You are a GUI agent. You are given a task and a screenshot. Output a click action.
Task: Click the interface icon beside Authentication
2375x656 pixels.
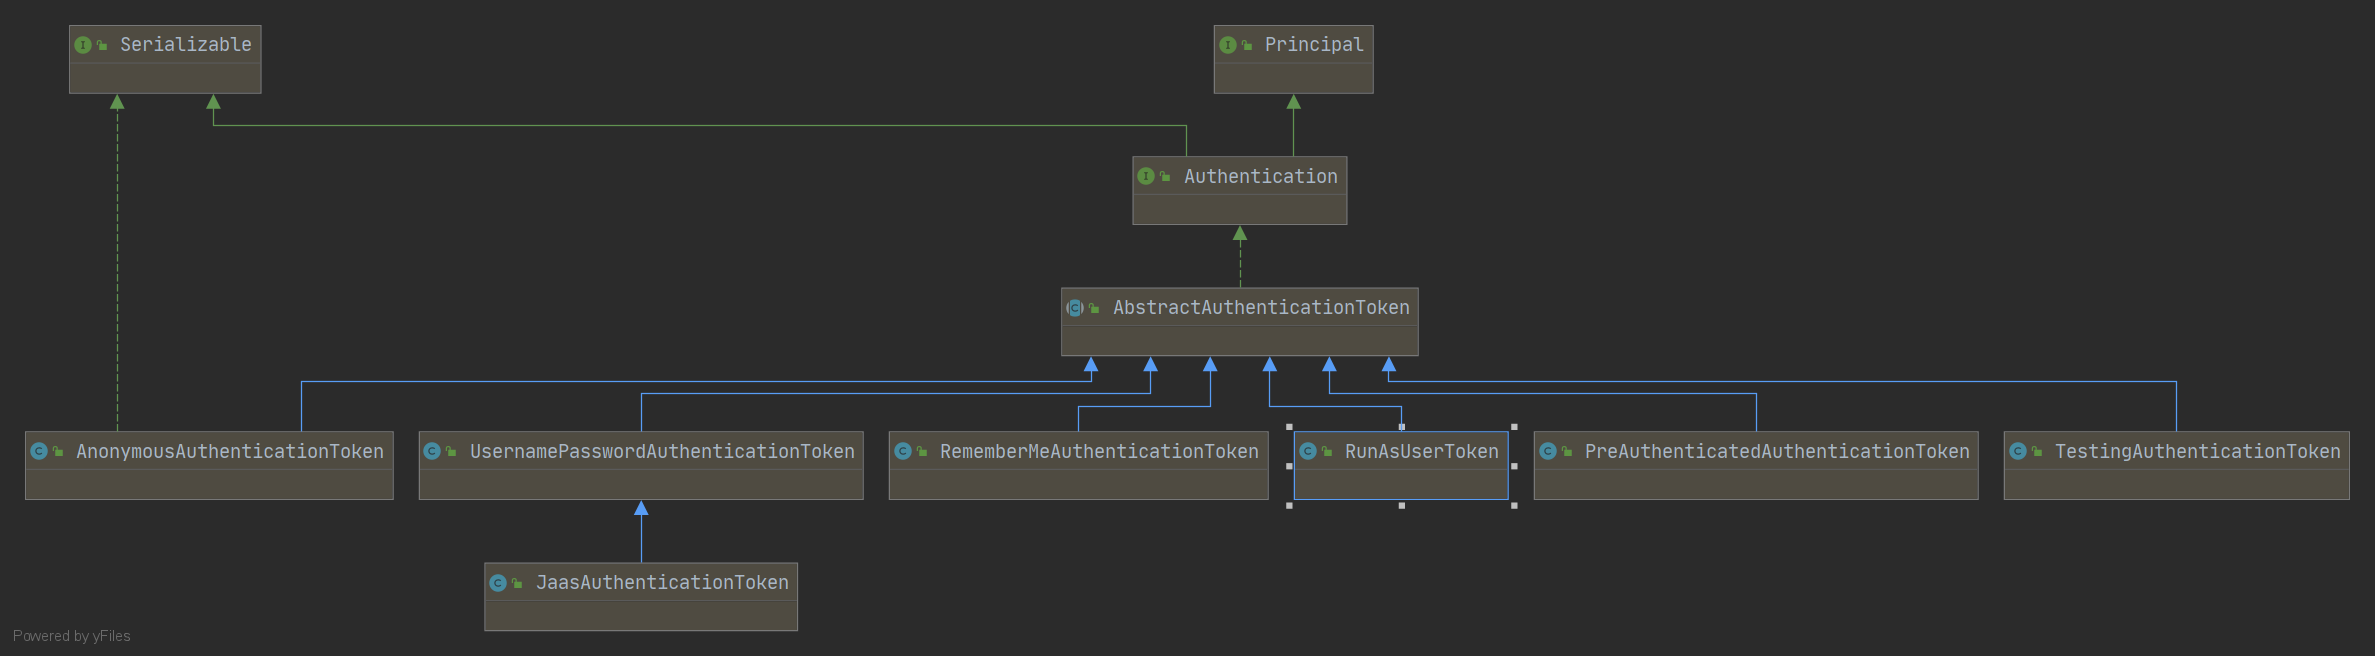[x=1146, y=176]
